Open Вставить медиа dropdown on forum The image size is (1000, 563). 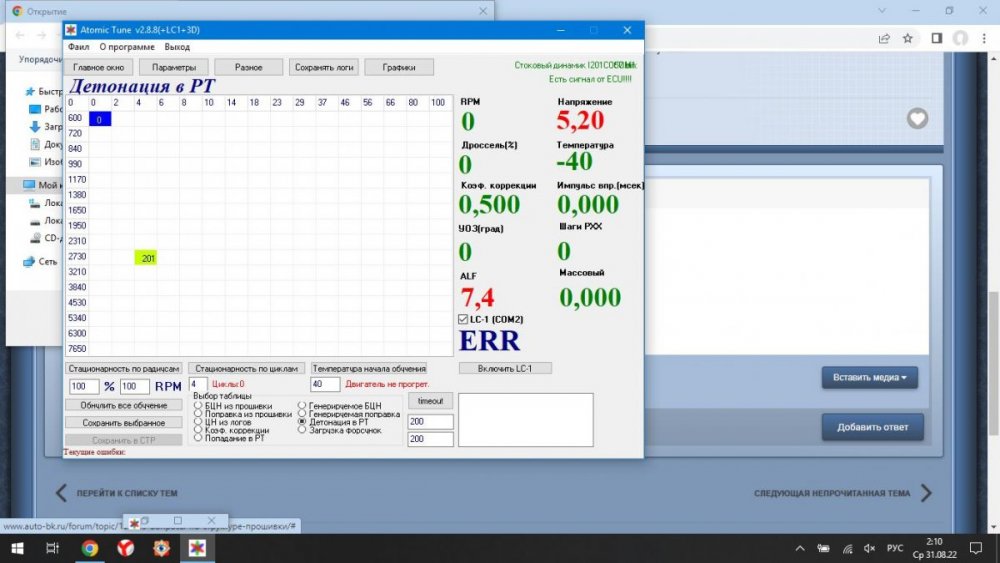(870, 377)
